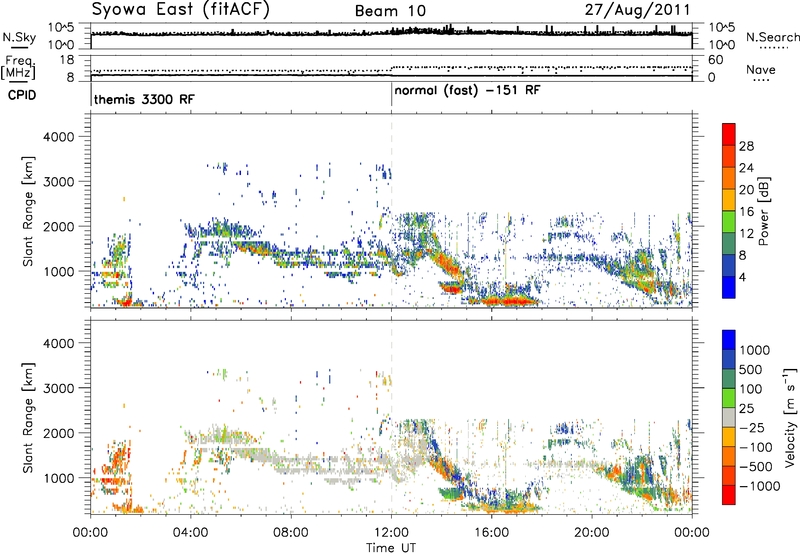Select the 'N.Search' legend label
Viewport: 800px width, 554px height.
pyautogui.click(x=773, y=37)
